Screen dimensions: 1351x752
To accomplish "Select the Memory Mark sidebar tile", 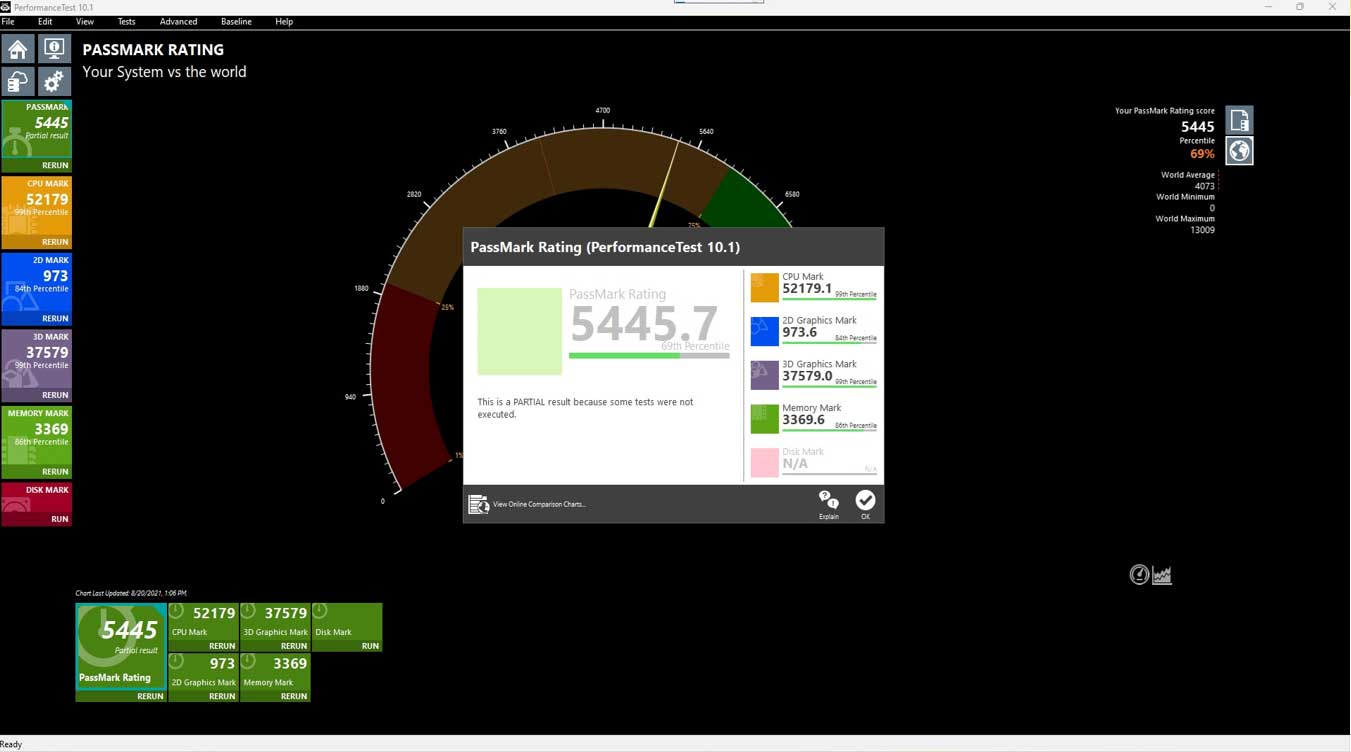I will click(37, 435).
